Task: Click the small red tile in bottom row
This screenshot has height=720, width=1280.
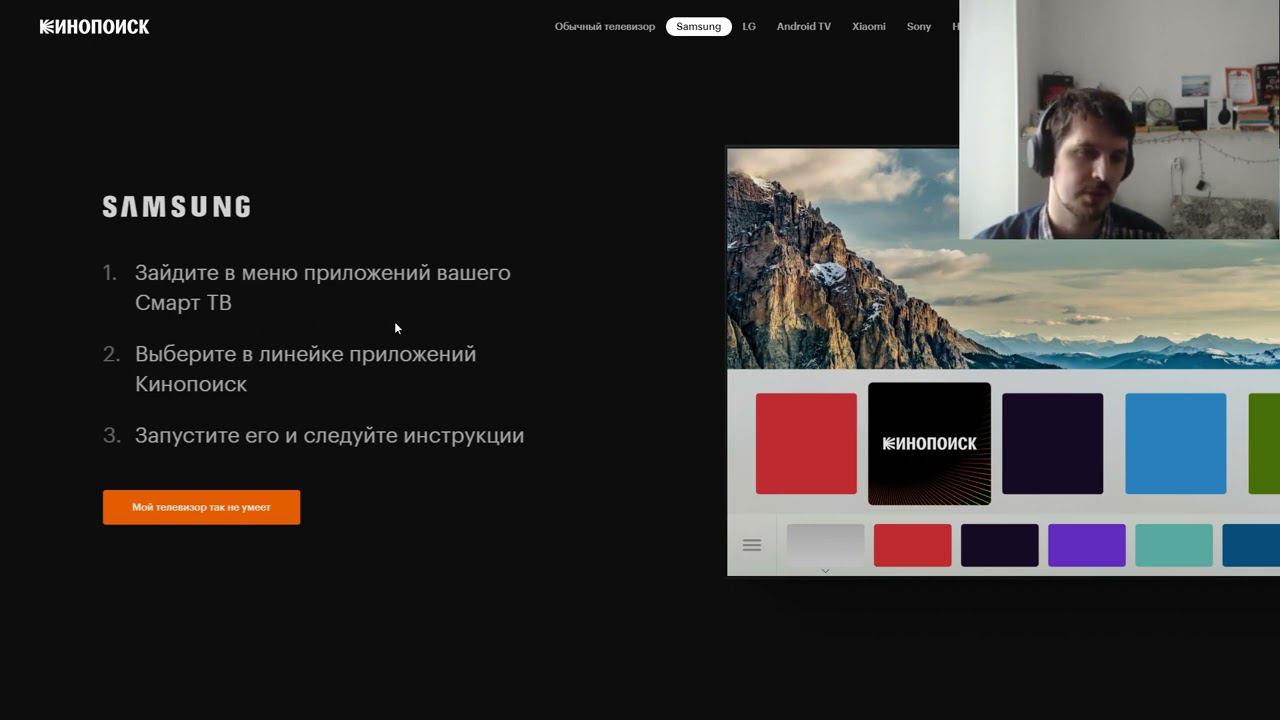Action: point(913,545)
